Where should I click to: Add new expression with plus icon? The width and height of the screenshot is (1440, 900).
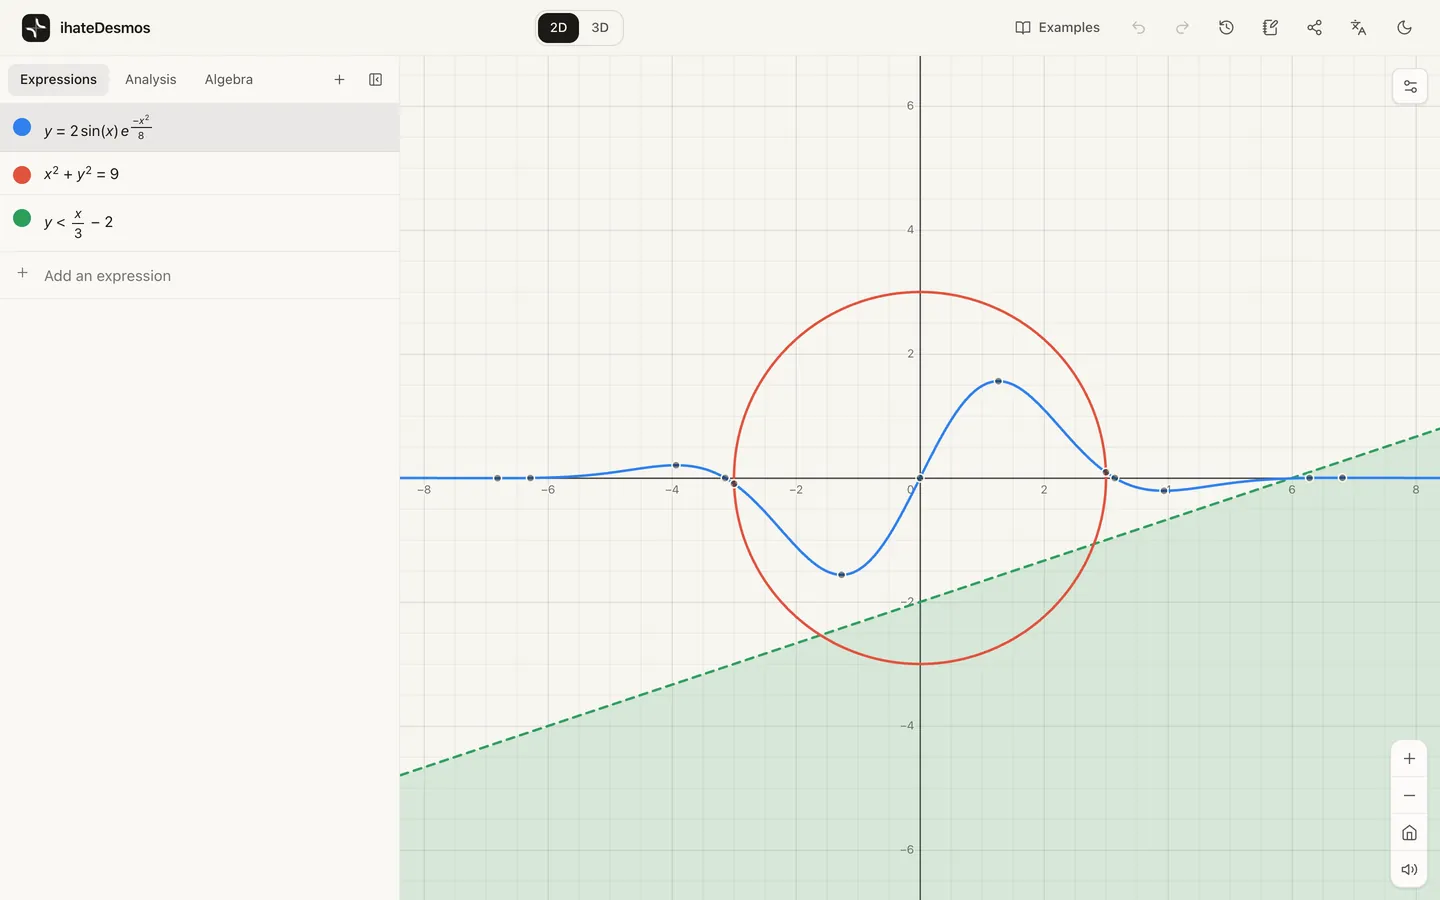point(339,80)
